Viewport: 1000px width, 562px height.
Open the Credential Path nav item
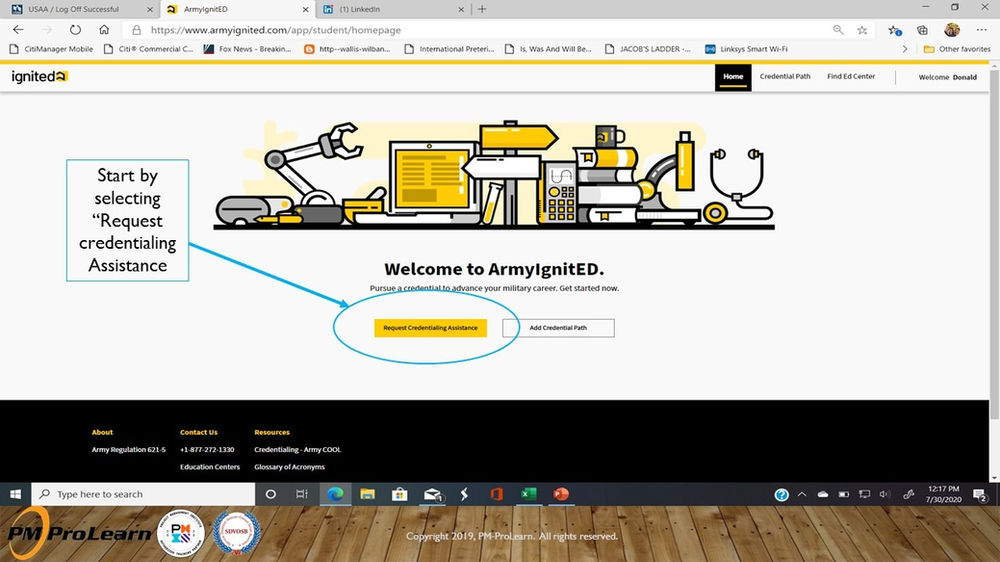(785, 77)
